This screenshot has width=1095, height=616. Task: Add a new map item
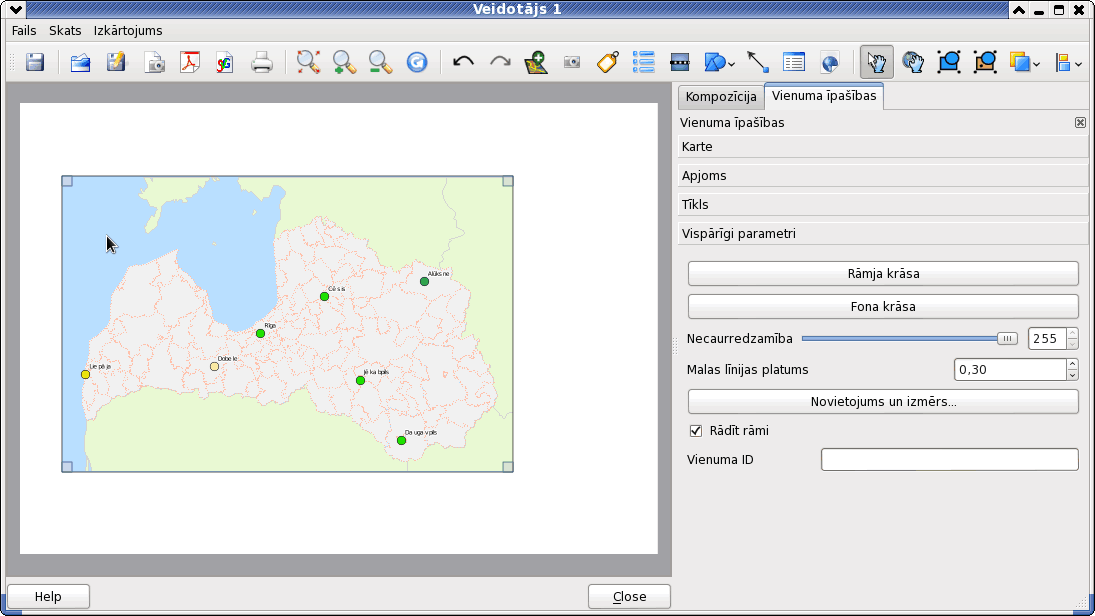click(x=536, y=62)
